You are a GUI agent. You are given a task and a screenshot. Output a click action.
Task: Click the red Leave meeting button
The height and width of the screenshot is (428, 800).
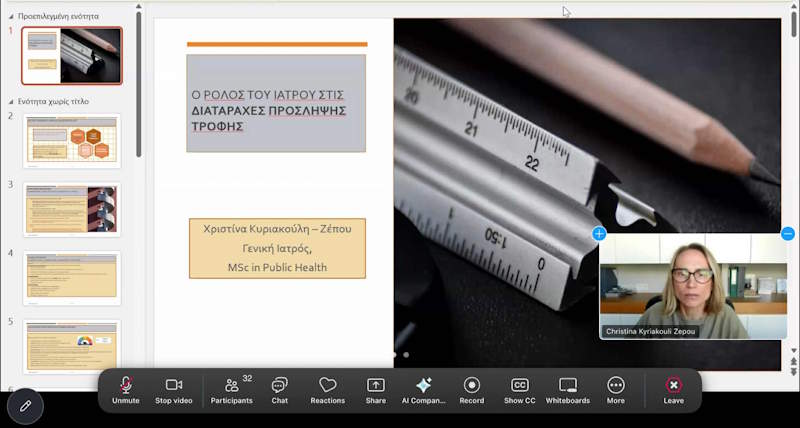pyautogui.click(x=674, y=385)
